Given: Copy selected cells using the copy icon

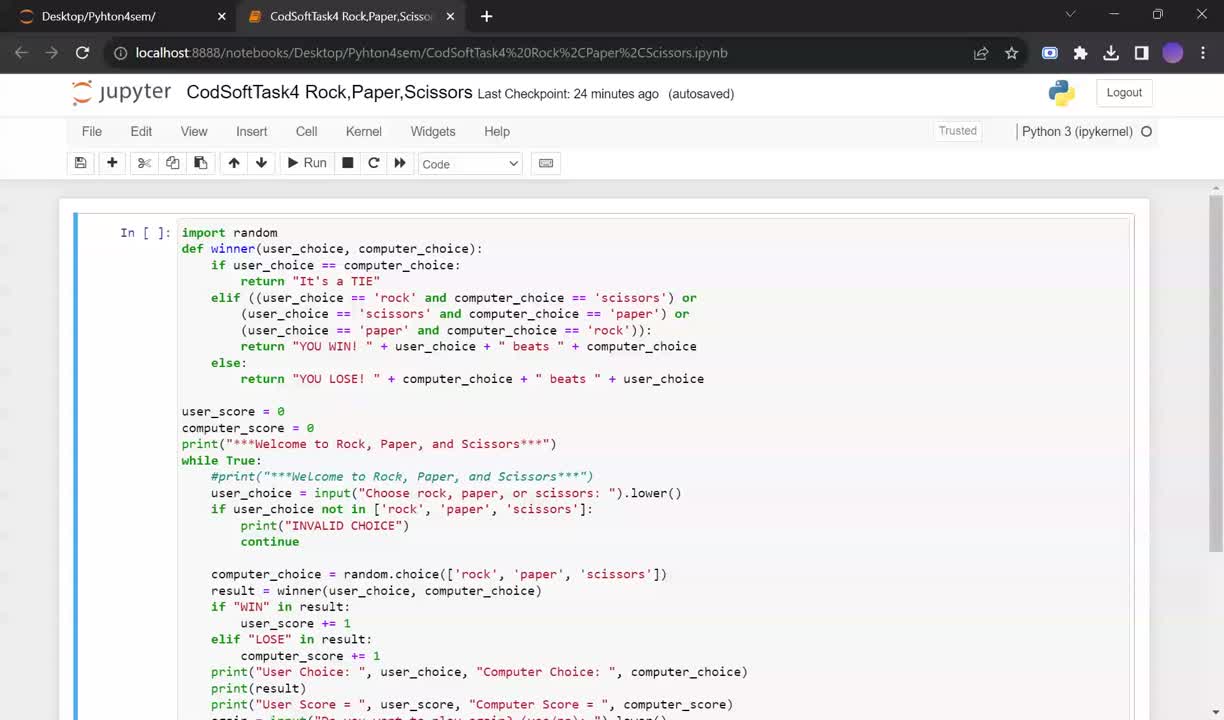Looking at the screenshot, I should tap(172, 163).
